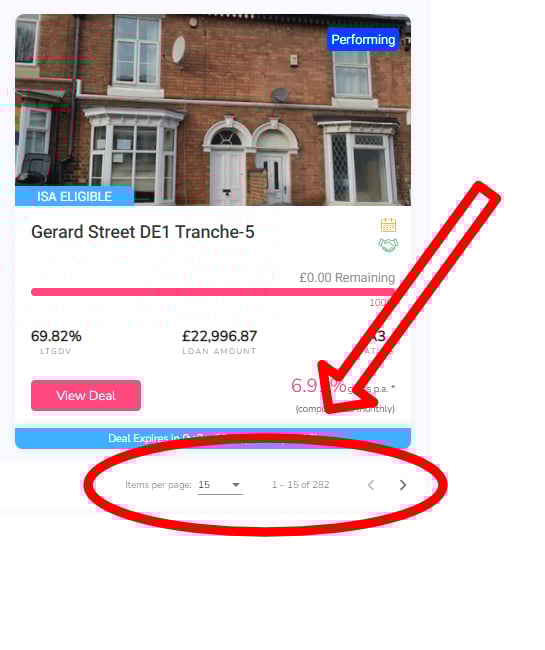
Task: Go to previous page with left chevron
Action: click(371, 485)
